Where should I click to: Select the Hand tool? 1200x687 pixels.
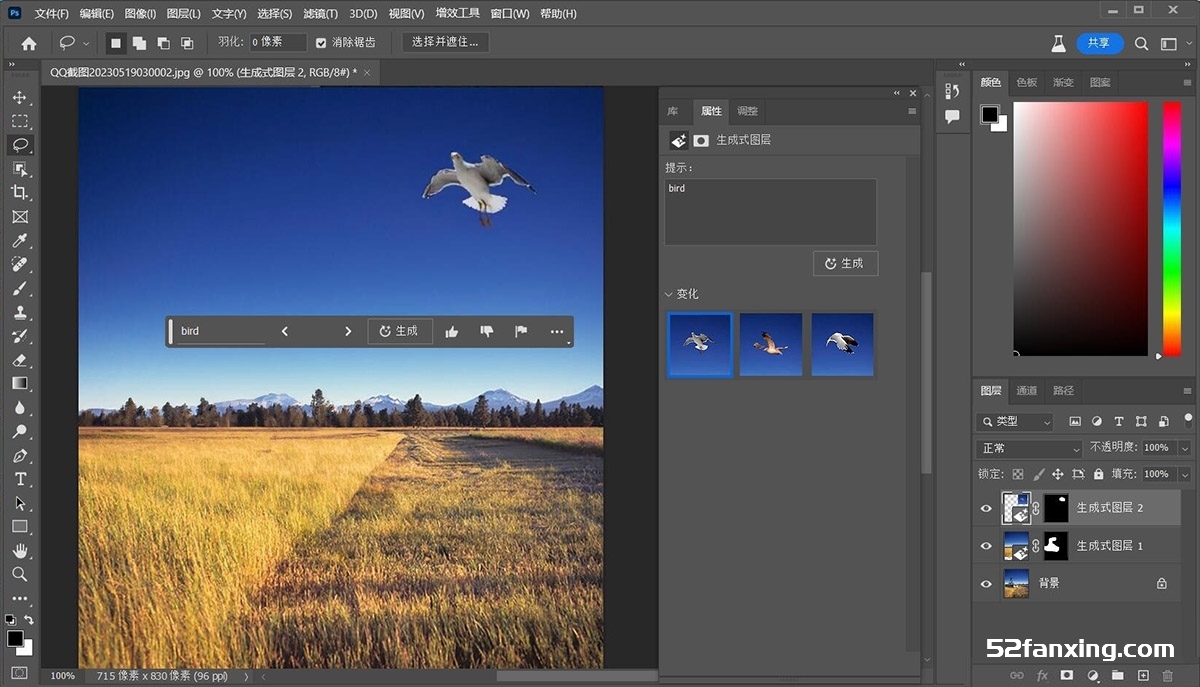pos(19,550)
